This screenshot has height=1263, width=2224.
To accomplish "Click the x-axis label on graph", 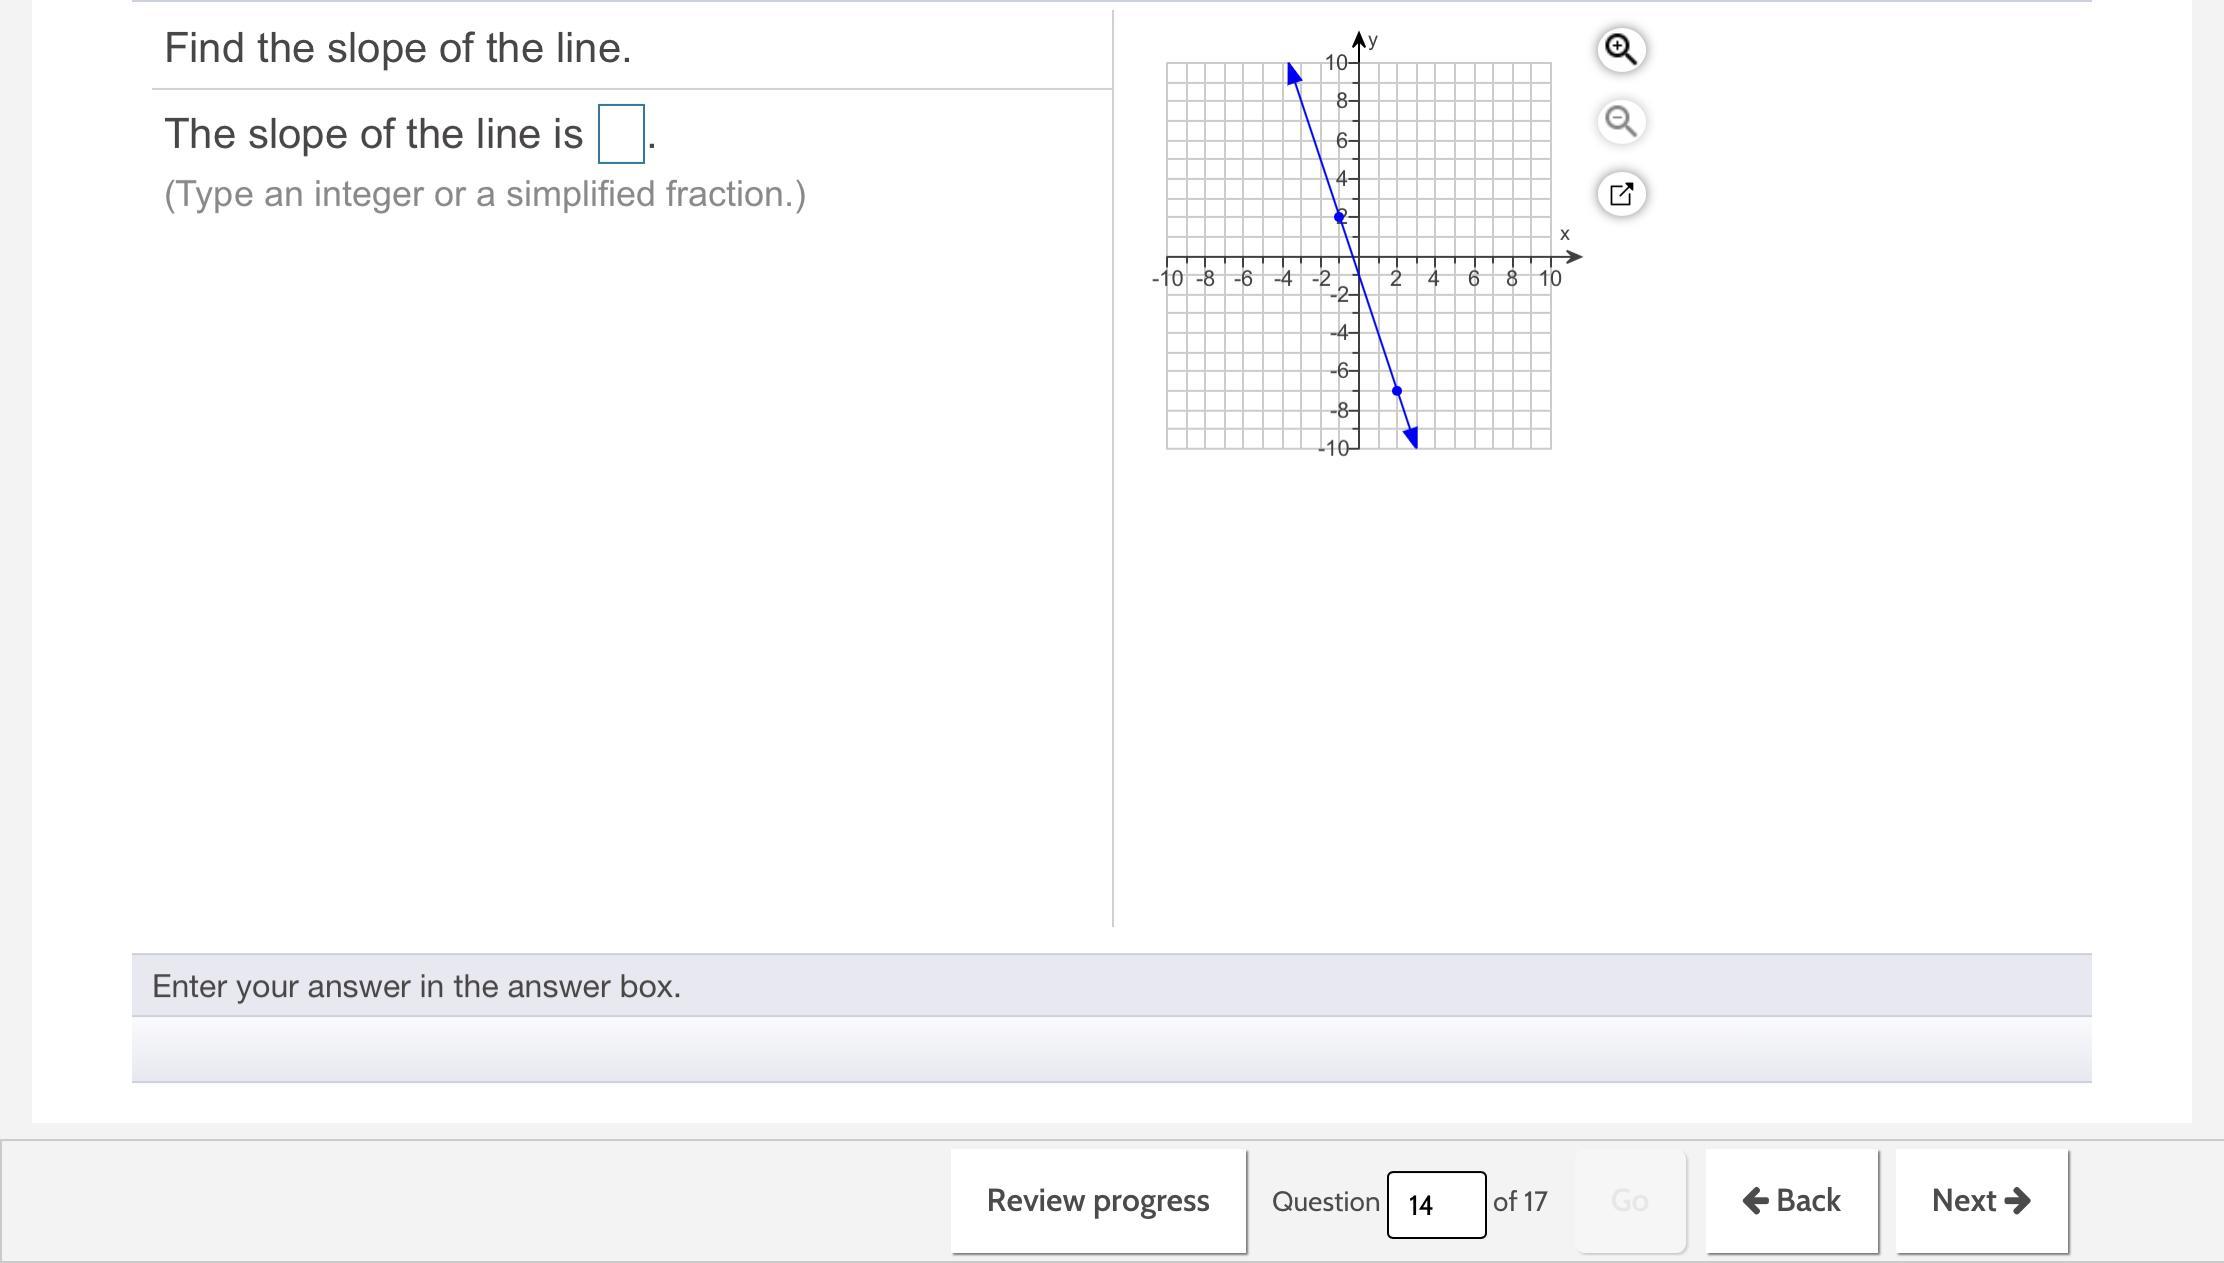I will [1565, 234].
